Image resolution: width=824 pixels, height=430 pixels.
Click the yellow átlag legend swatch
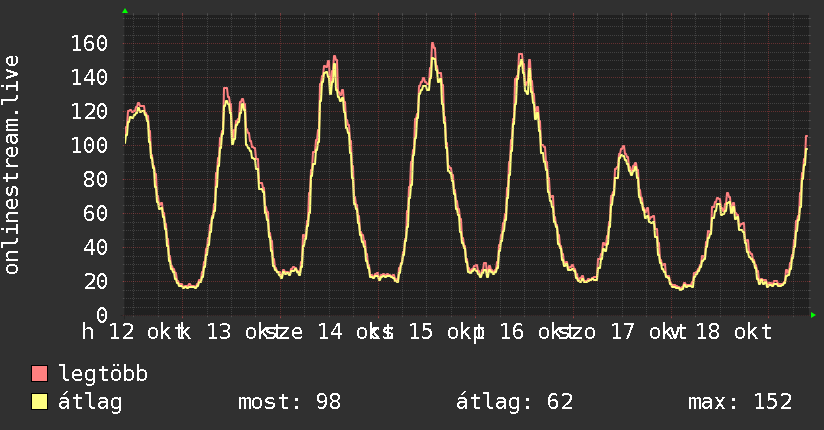click(39, 402)
